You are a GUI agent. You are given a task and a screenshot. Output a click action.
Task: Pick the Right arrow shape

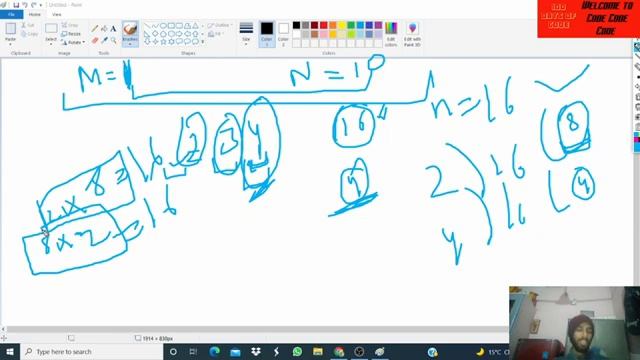[x=179, y=33]
